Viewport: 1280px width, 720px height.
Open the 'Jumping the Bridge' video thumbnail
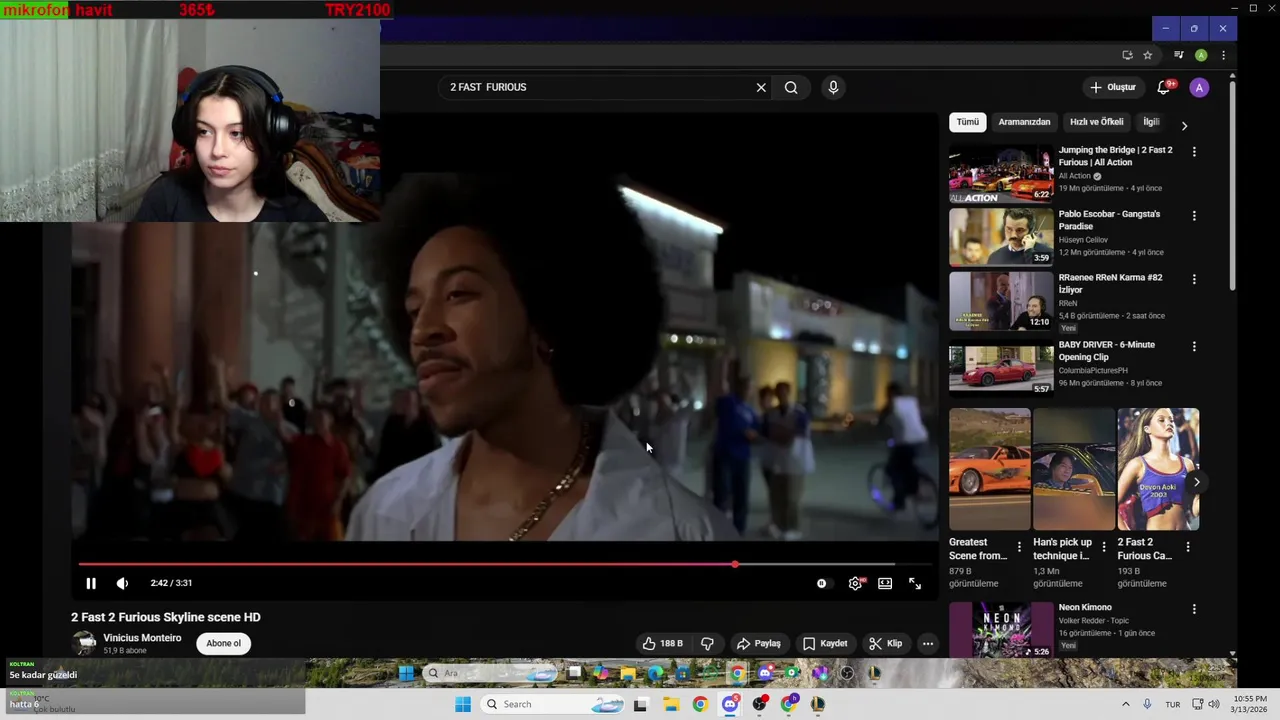[x=1001, y=174]
